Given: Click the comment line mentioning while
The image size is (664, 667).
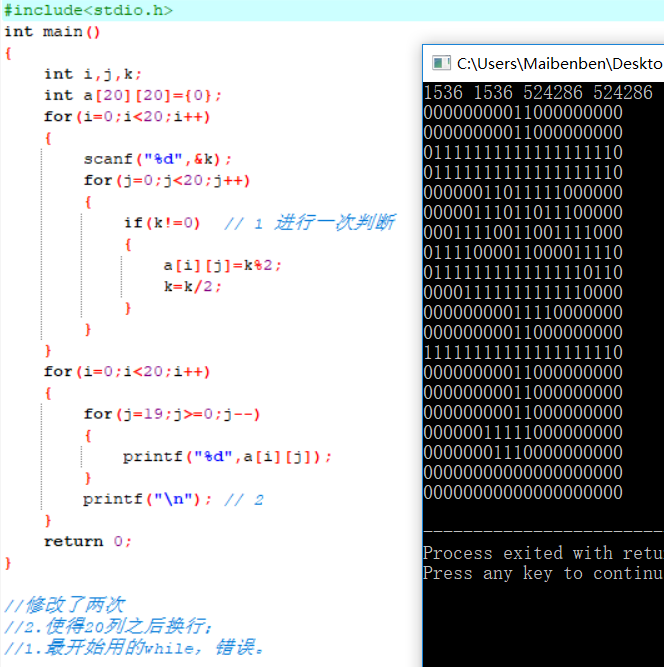Looking at the screenshot, I should point(136,647).
